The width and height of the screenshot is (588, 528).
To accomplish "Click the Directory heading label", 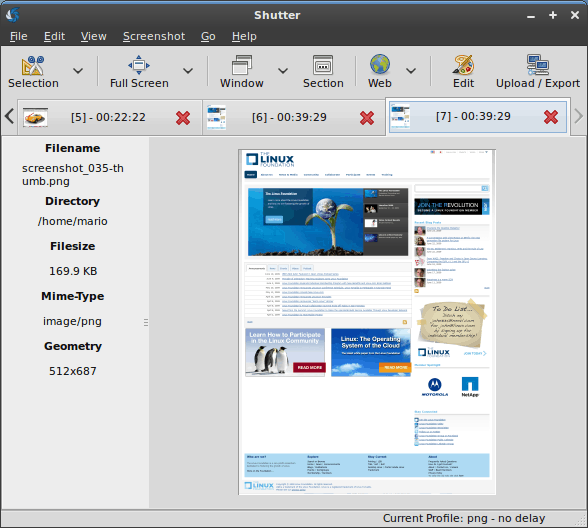I will [x=73, y=201].
